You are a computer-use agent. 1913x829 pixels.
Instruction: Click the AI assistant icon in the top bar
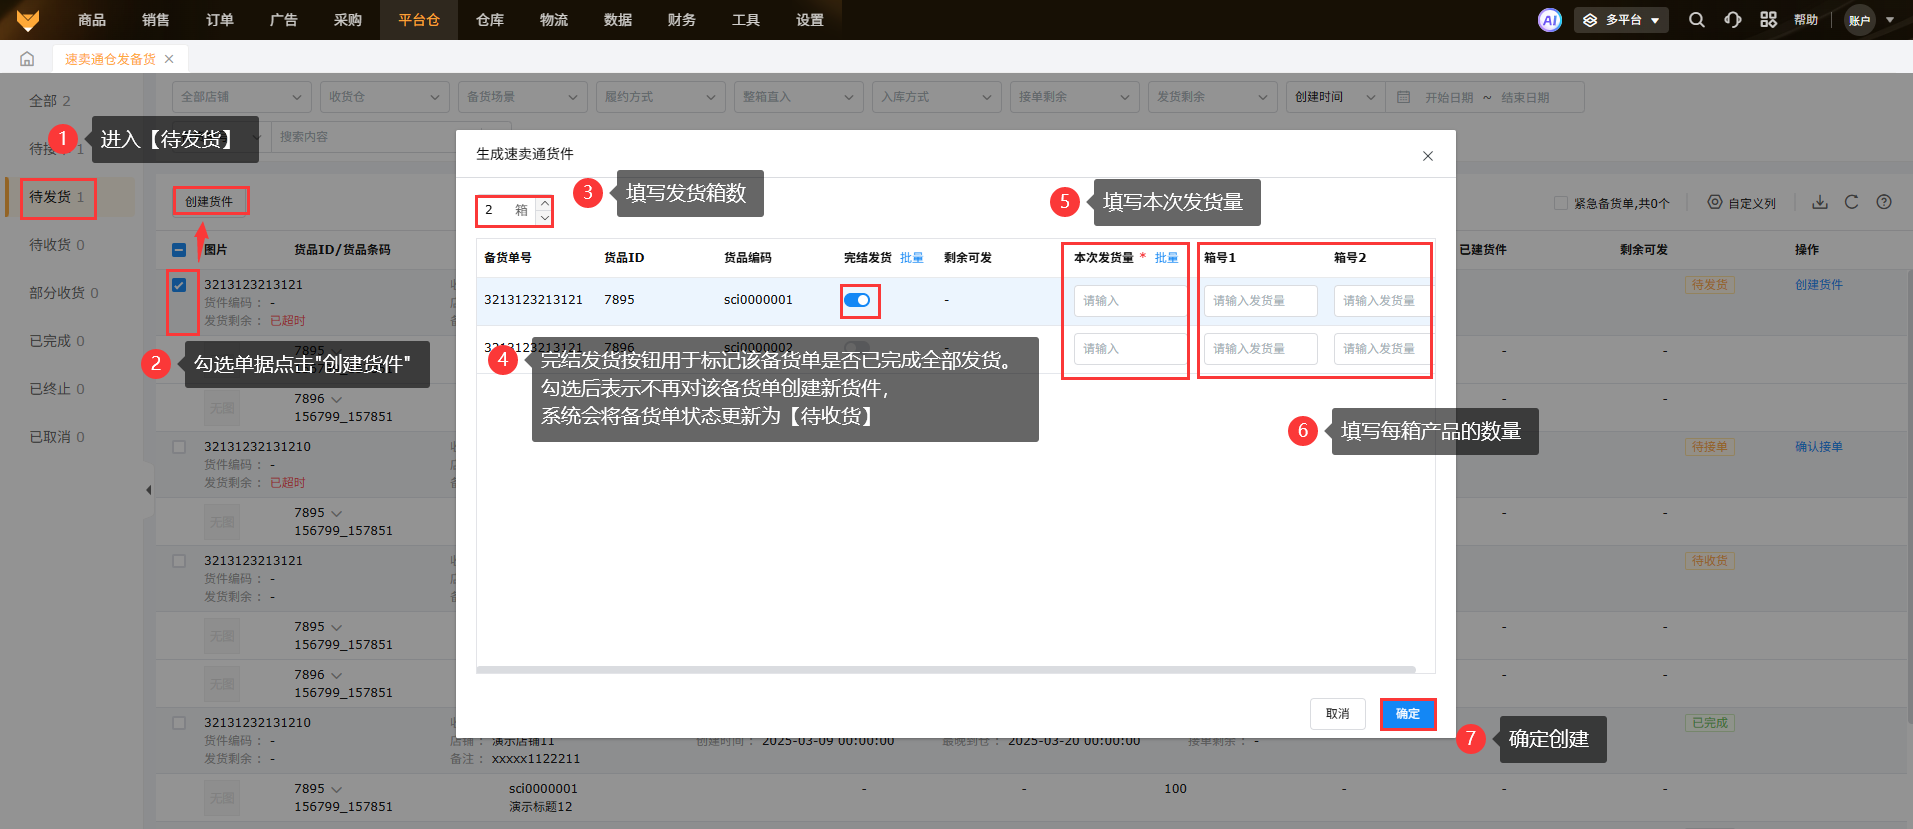(1549, 20)
